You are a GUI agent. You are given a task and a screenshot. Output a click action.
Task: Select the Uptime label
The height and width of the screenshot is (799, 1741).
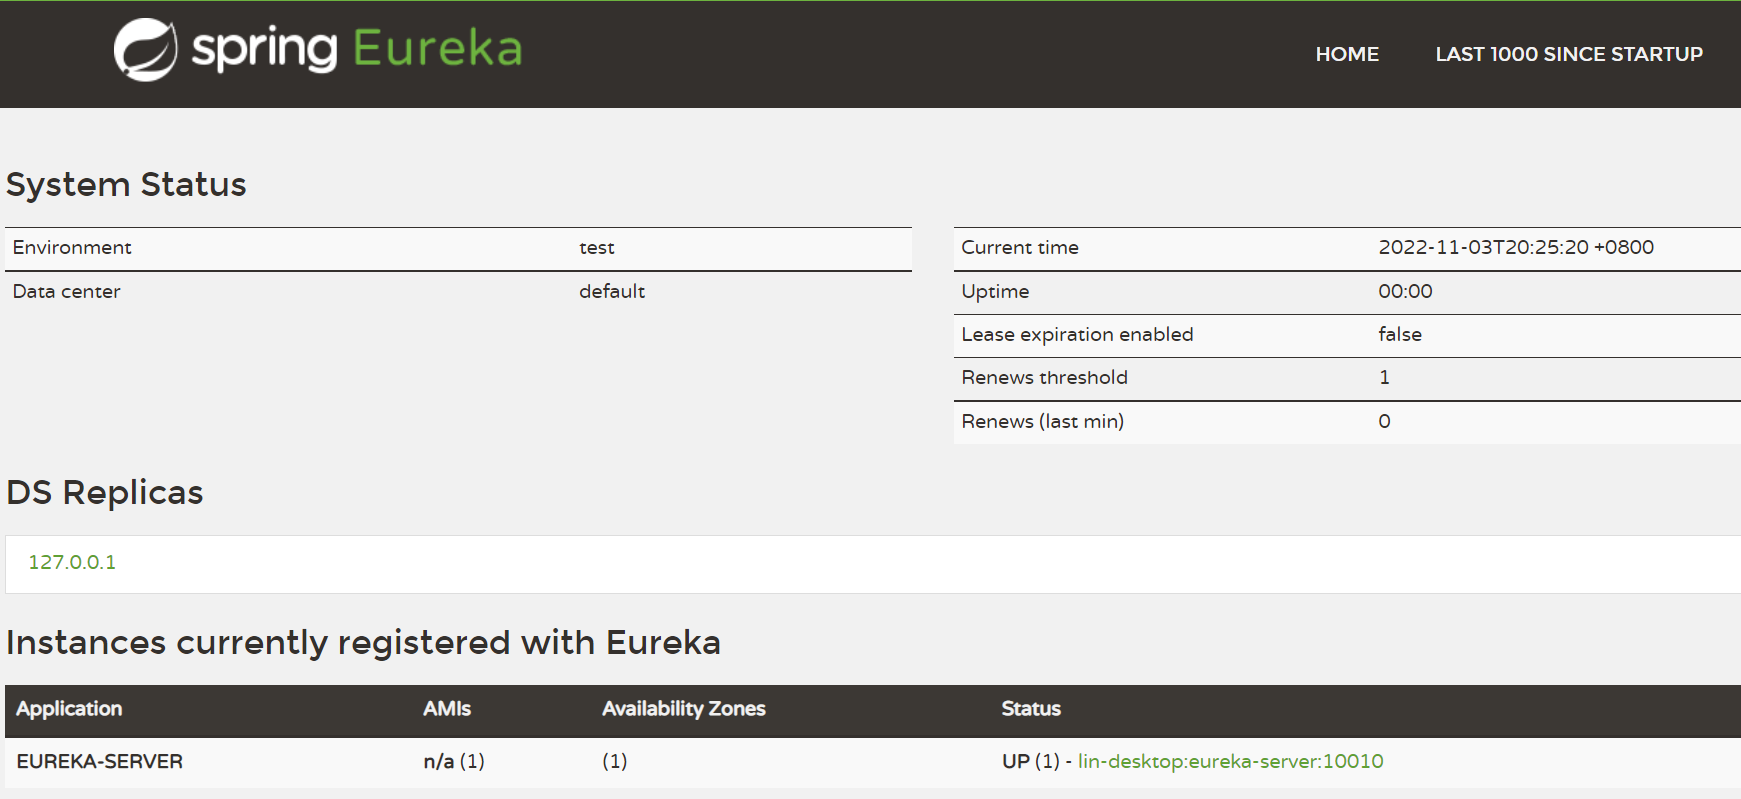995,291
